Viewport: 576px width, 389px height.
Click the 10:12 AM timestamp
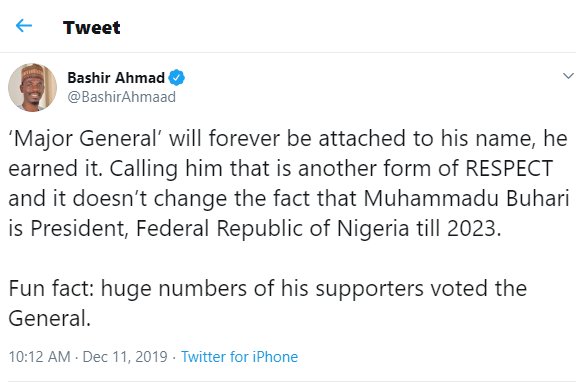click(39, 357)
